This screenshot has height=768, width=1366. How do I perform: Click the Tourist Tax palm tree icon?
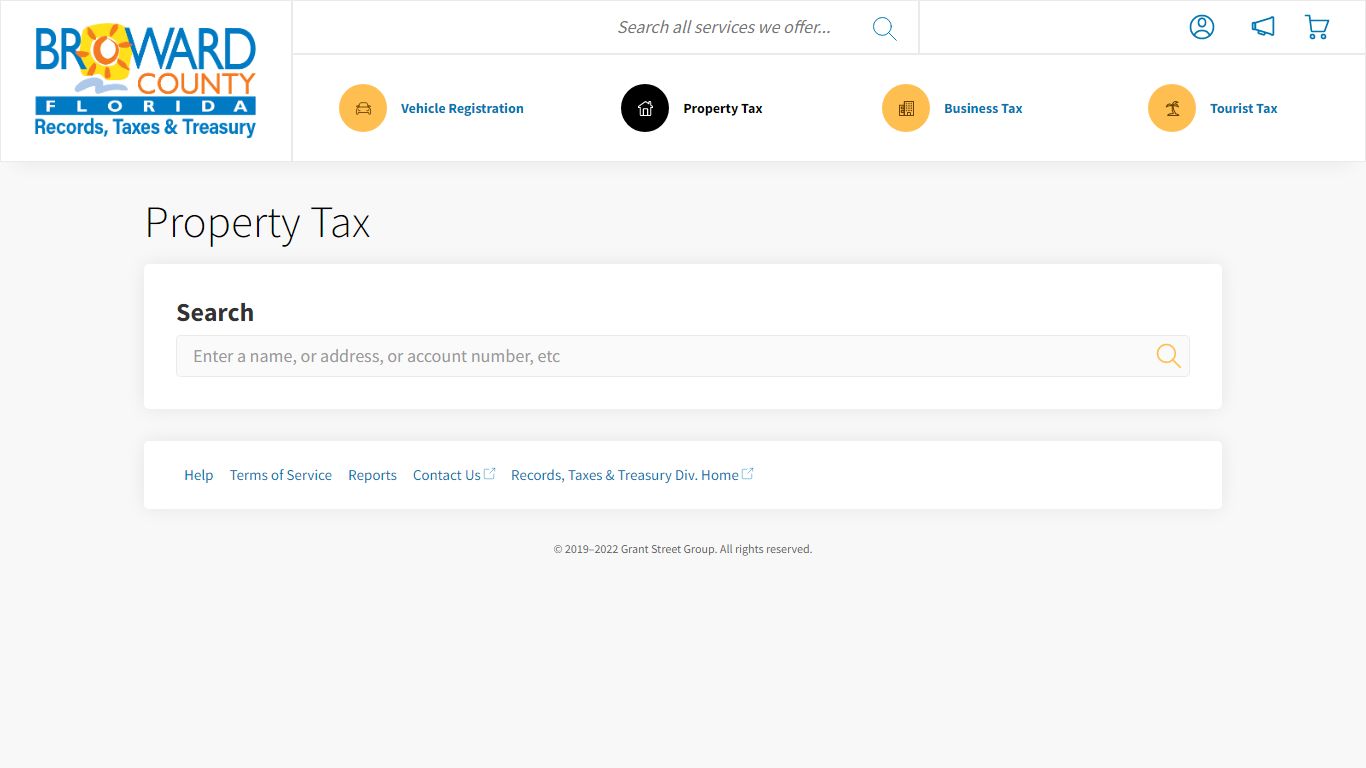pos(1172,108)
